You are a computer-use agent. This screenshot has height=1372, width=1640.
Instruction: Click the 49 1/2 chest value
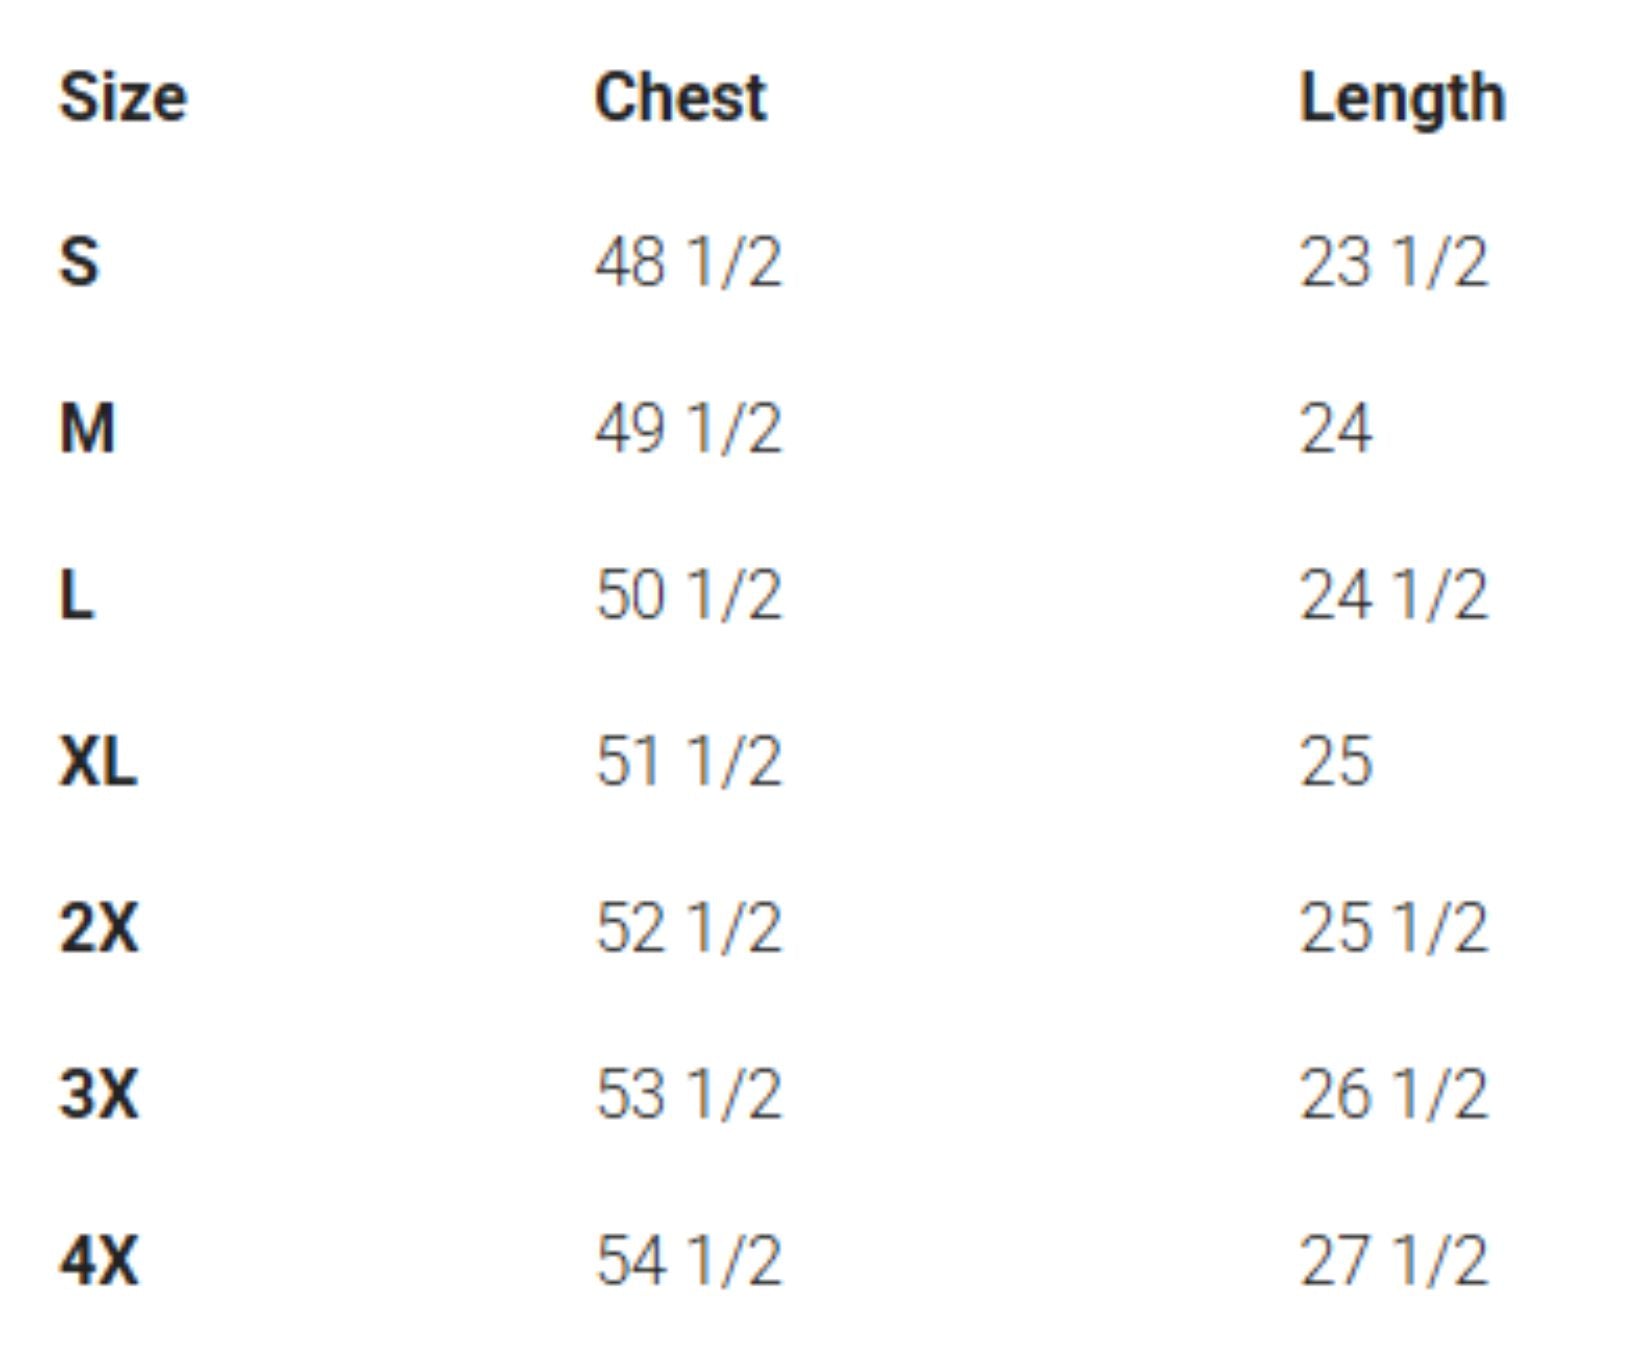click(688, 429)
